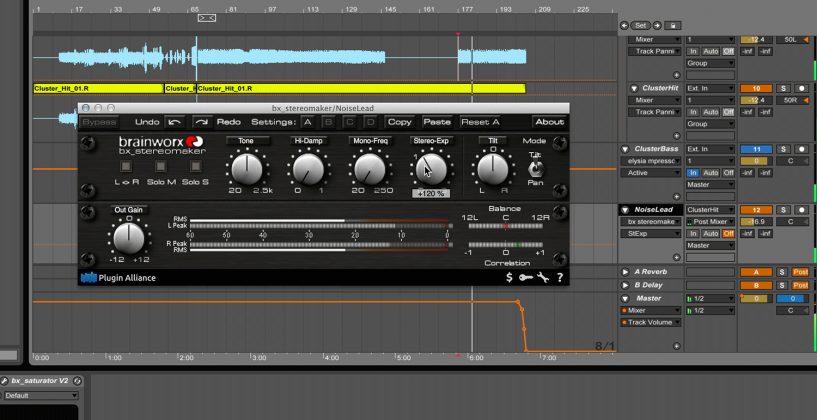817x420 pixels.
Task: Click the Reset A button
Action: pyautogui.click(x=480, y=122)
